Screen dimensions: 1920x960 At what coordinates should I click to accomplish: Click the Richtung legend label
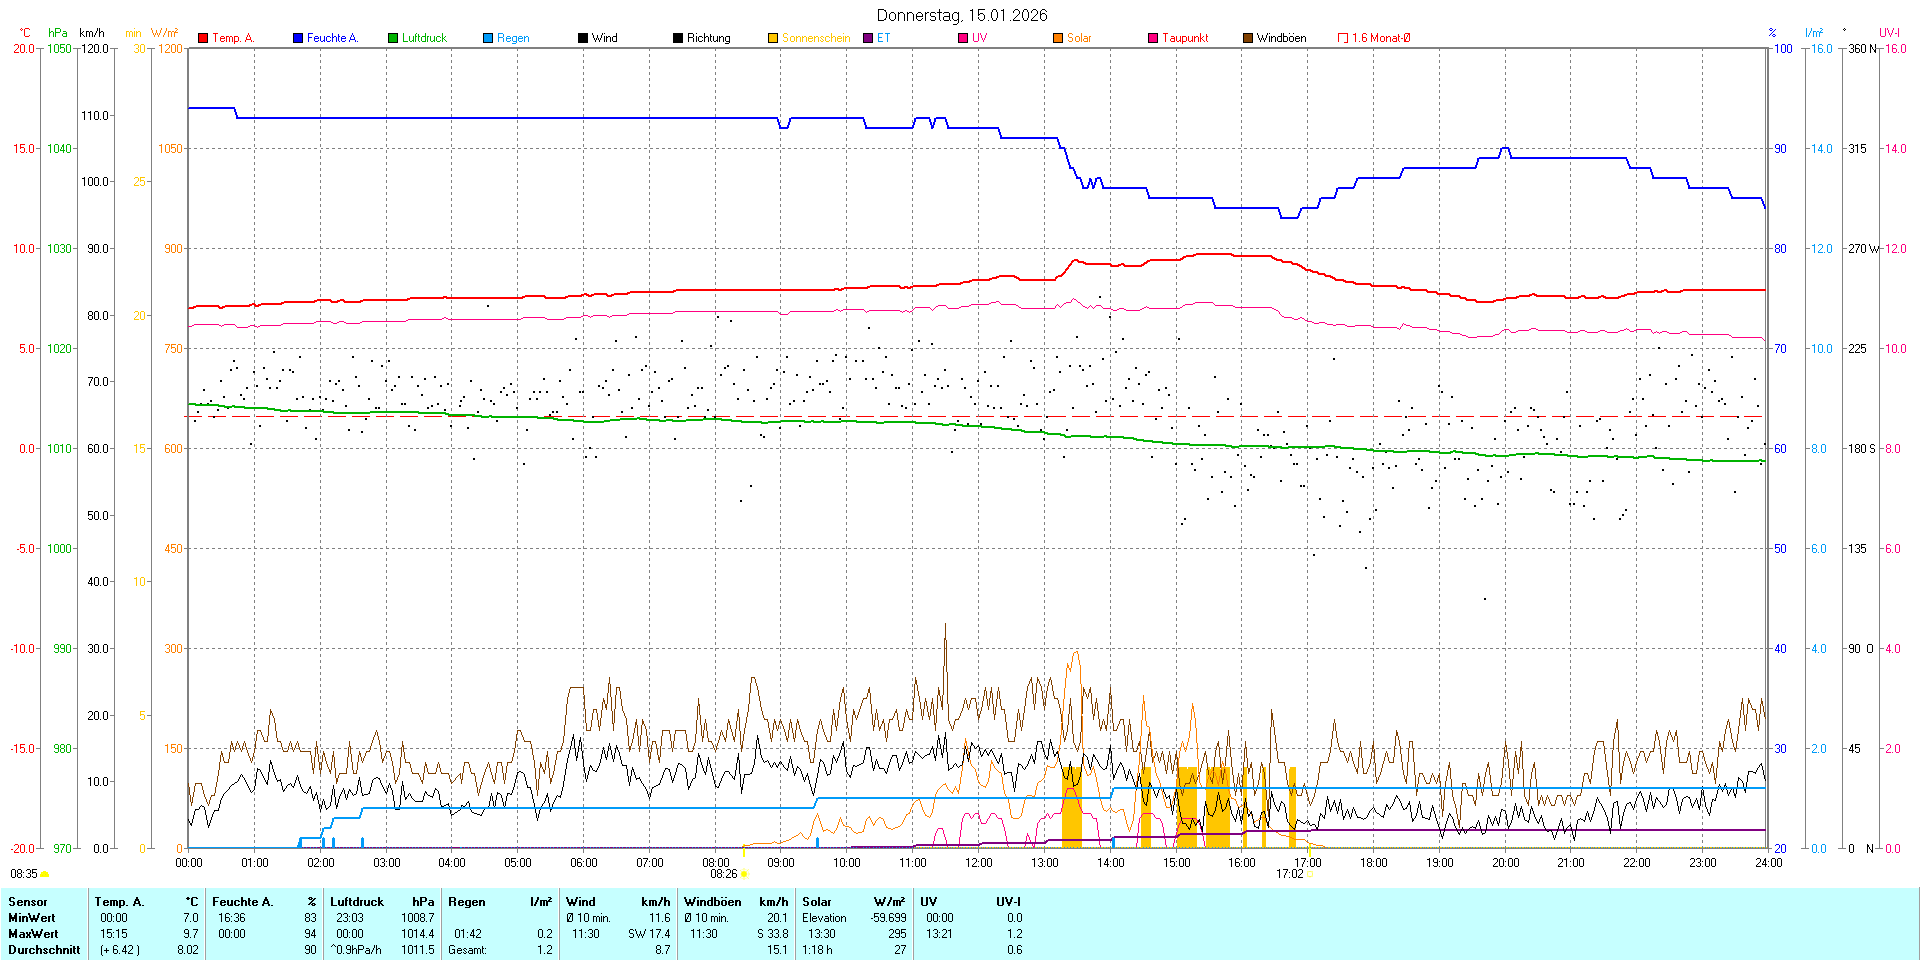708,38
